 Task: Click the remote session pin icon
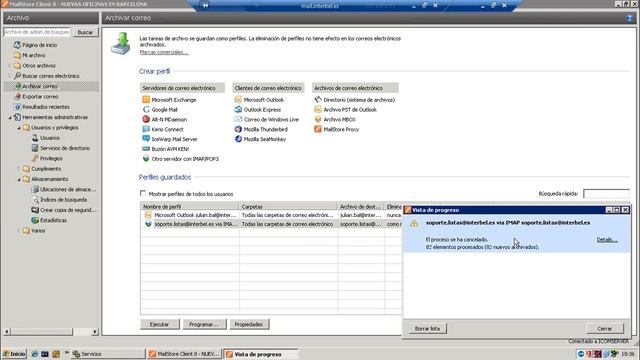[x=205, y=5]
